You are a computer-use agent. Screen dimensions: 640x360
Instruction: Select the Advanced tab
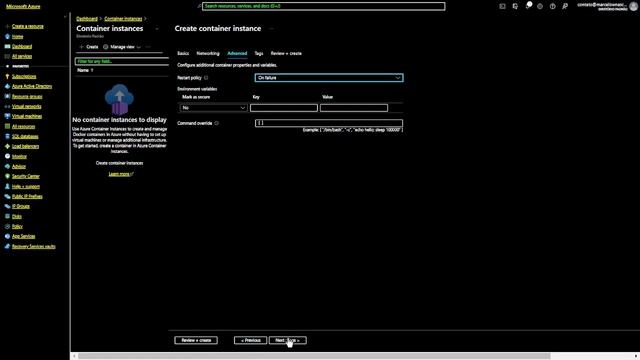[x=237, y=53]
